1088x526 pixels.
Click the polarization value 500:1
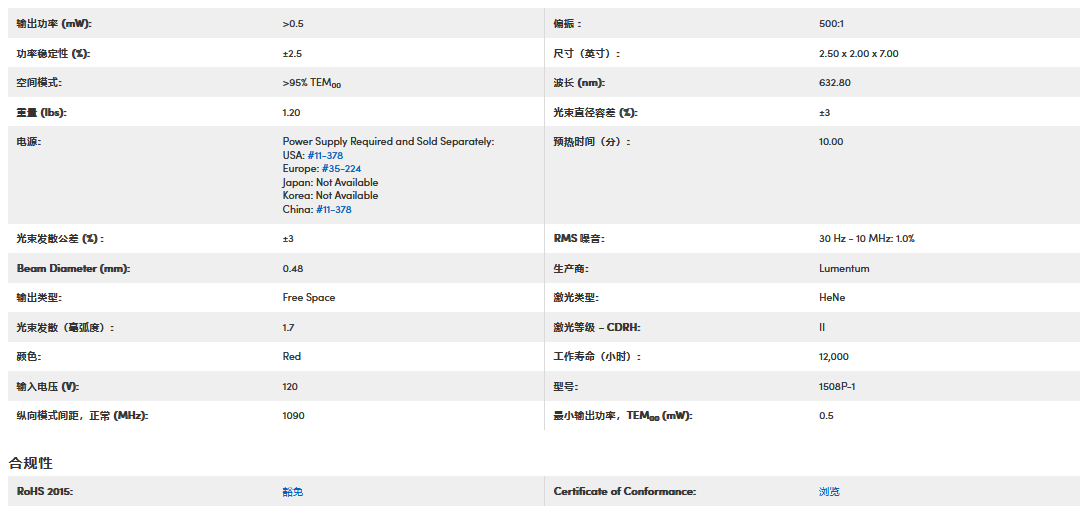(x=831, y=24)
